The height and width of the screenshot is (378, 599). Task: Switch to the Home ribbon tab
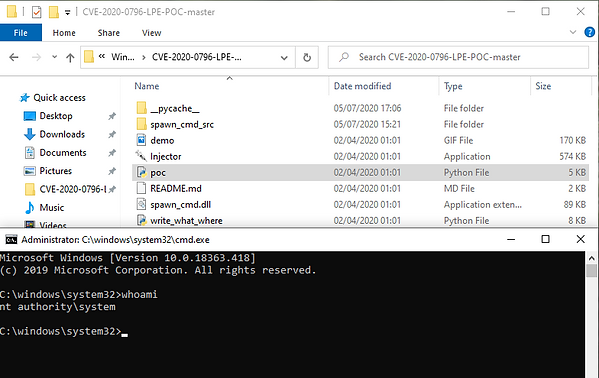point(64,33)
